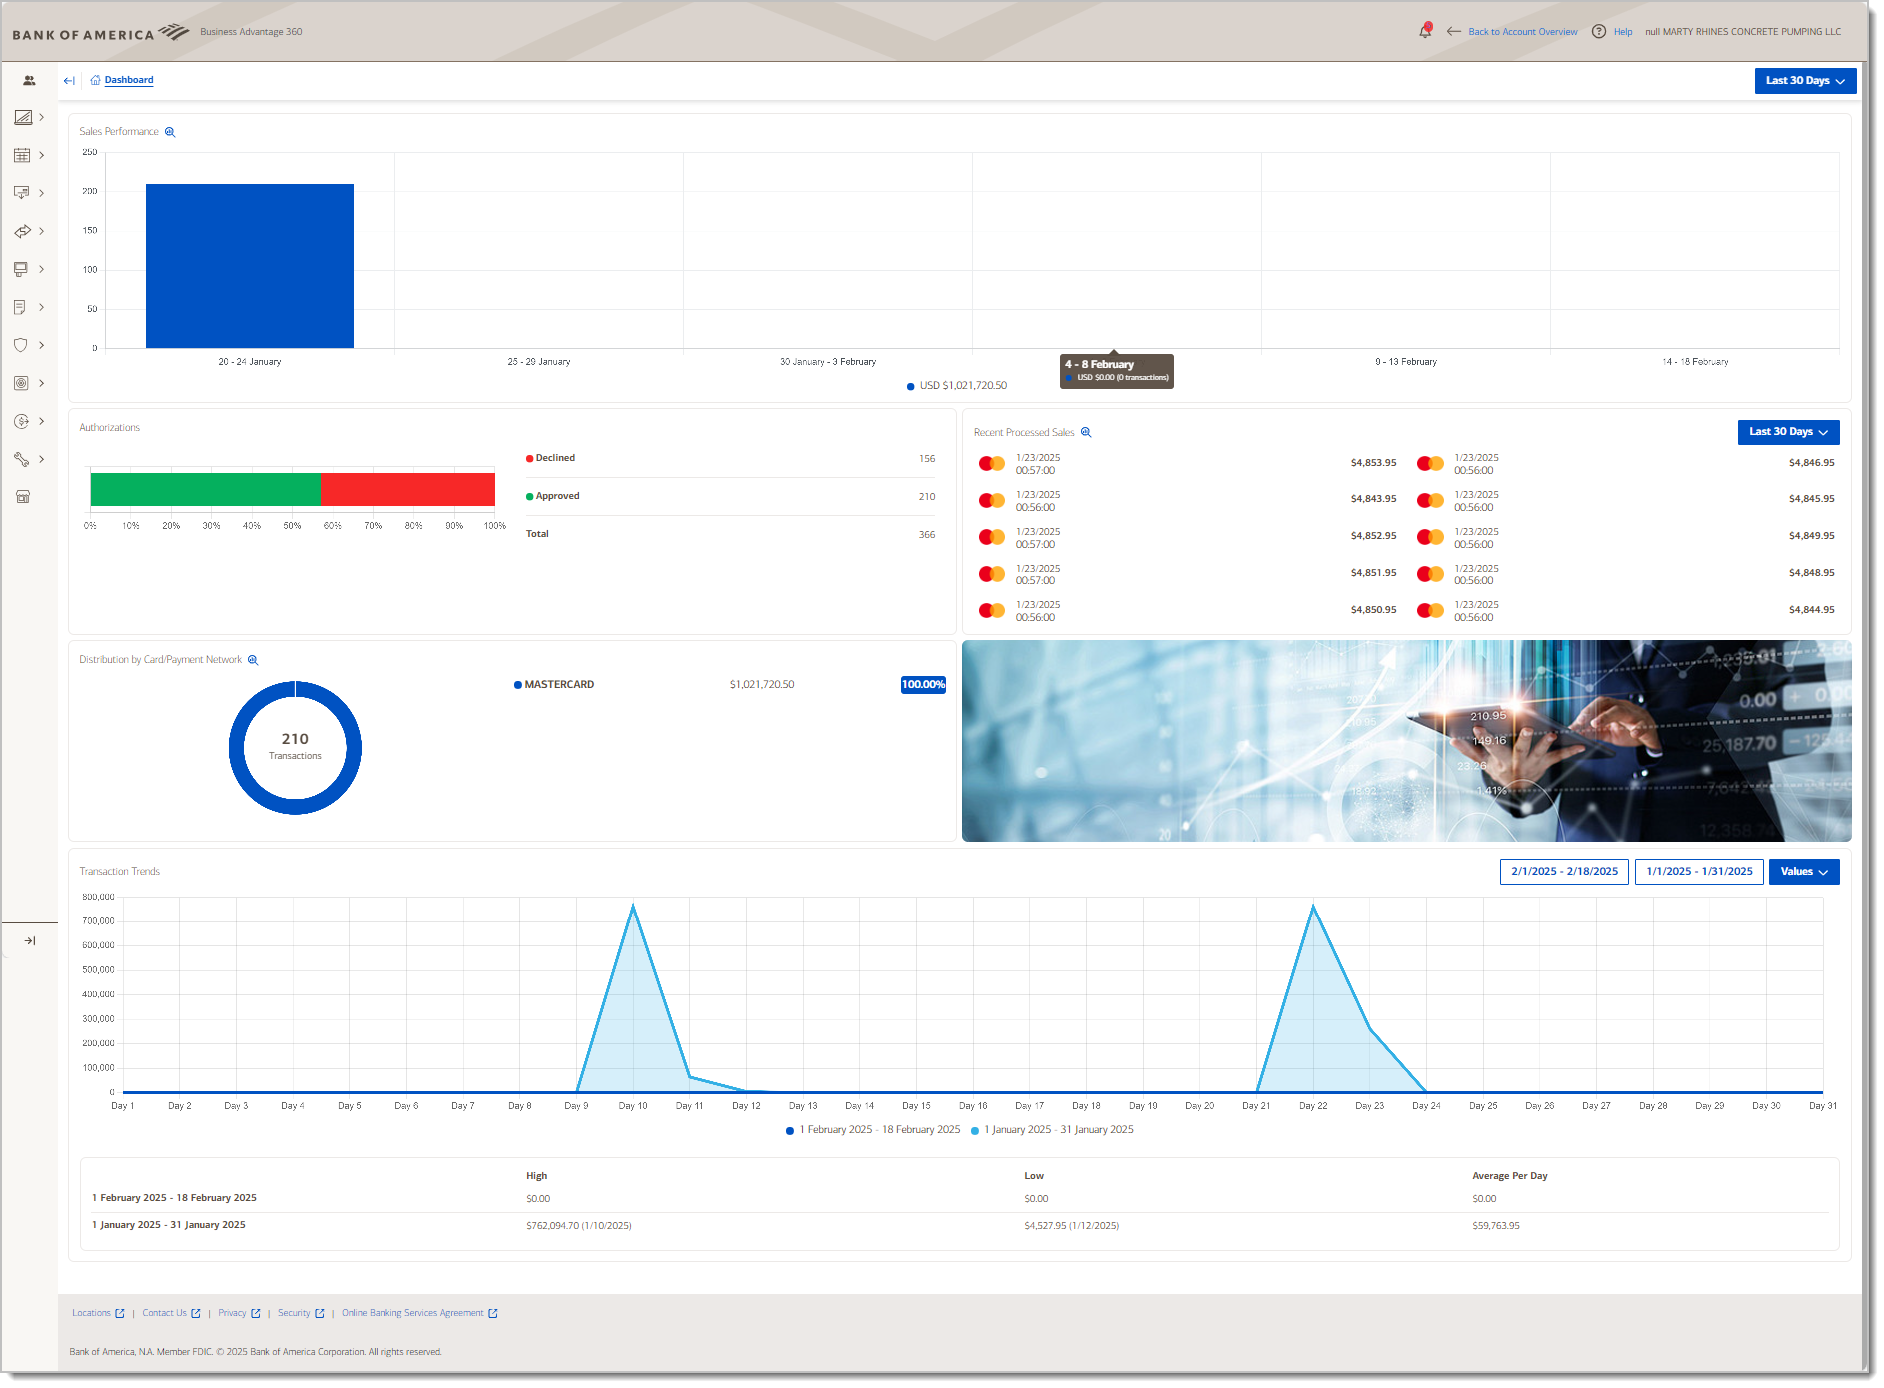Image resolution: width=1884 pixels, height=1388 pixels.
Task: Open the storefront icon in sidebar
Action: (22, 497)
